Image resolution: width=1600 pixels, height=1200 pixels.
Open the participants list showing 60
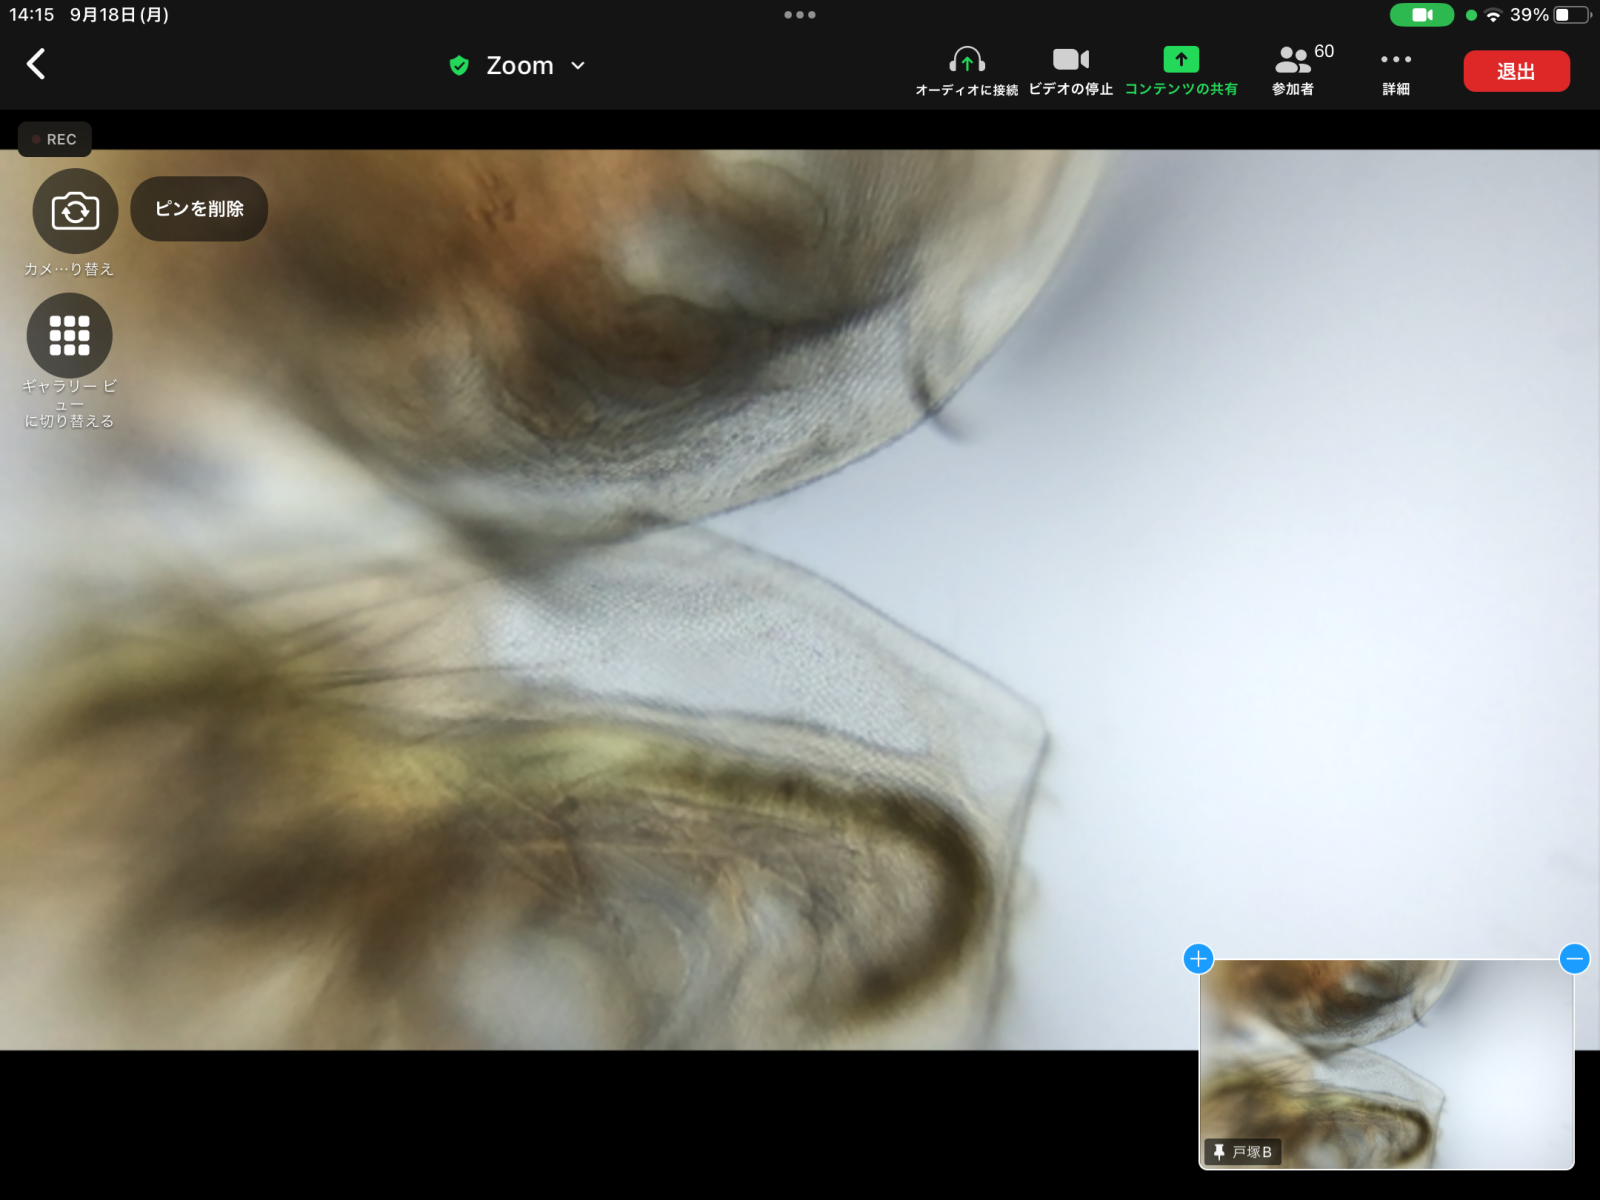coord(1294,70)
